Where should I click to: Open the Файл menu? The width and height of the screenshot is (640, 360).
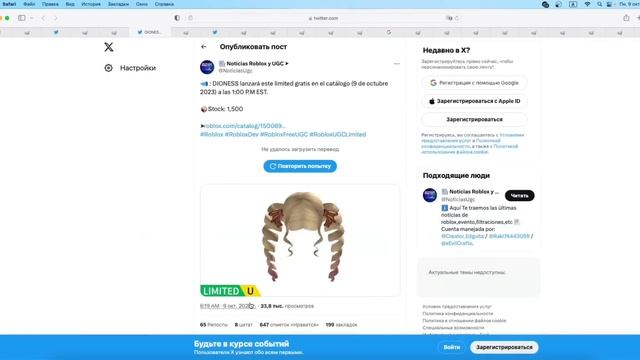29,4
